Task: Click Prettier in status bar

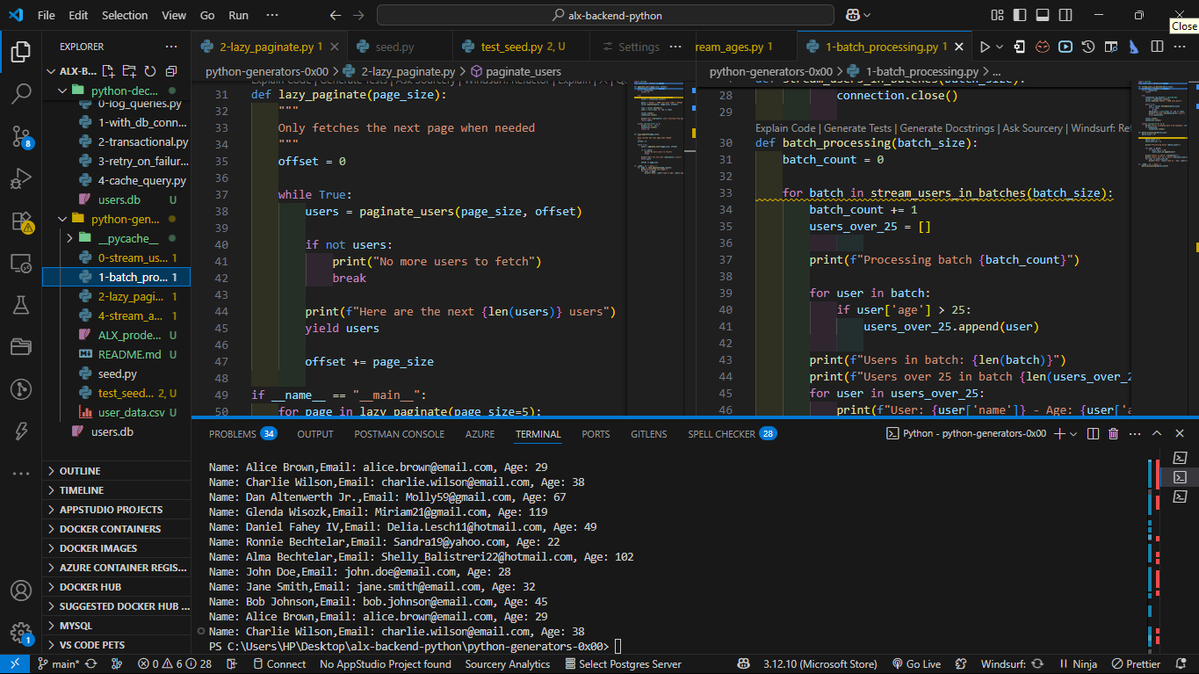Action: tap(1136, 664)
